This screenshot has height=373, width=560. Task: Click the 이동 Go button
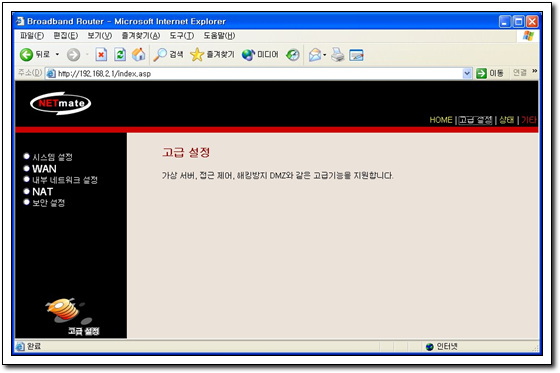click(x=490, y=73)
